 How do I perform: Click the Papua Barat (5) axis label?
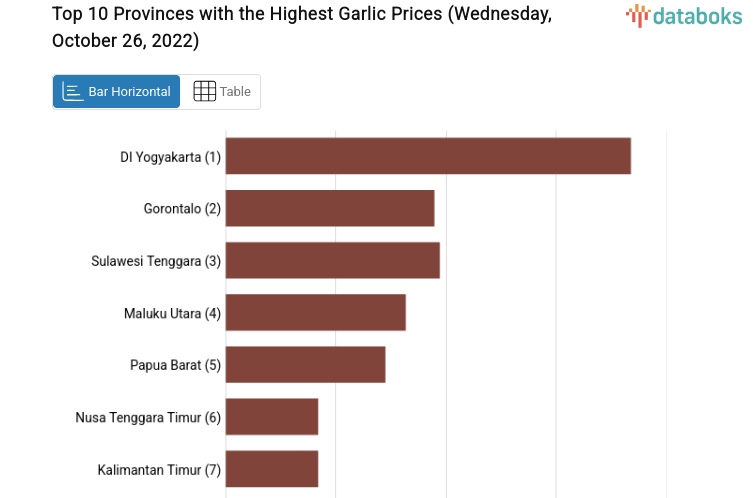point(175,365)
